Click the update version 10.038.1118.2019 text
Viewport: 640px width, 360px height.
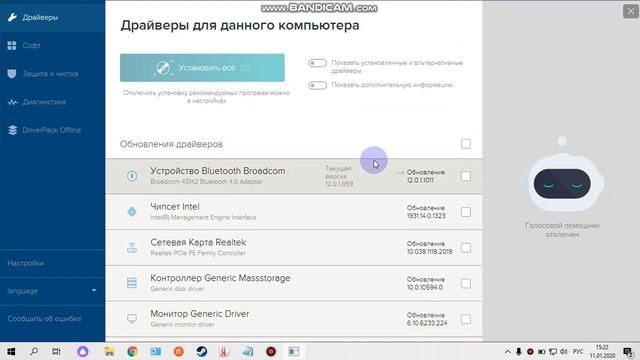[429, 252]
